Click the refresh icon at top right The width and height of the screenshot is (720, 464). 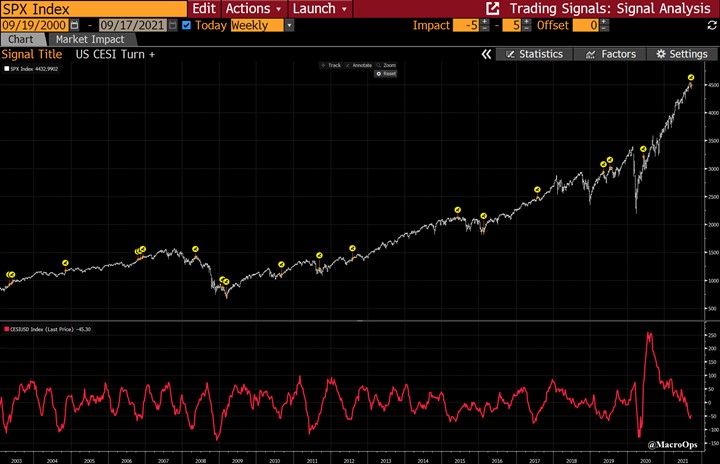[711, 24]
